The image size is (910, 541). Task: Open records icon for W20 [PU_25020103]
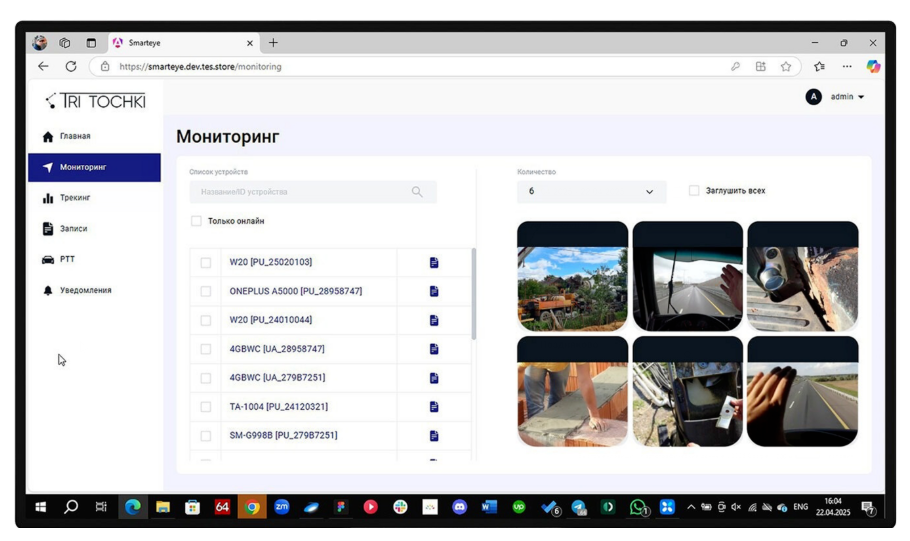[x=434, y=262]
